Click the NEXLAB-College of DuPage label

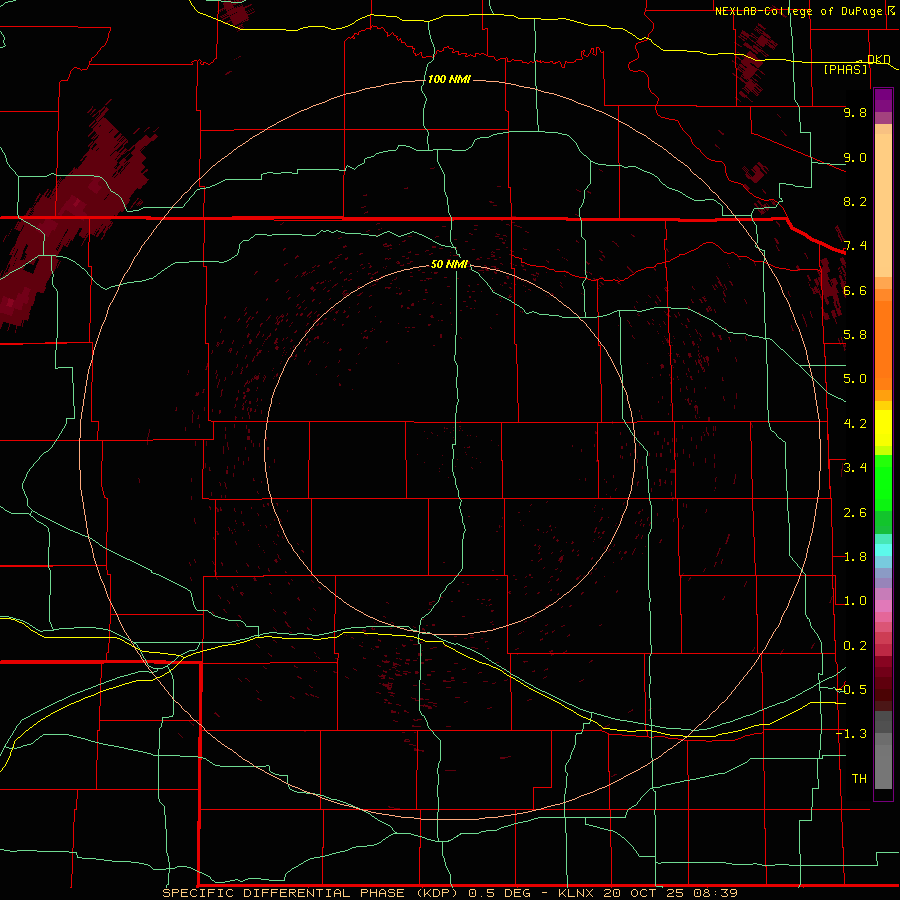[798, 11]
